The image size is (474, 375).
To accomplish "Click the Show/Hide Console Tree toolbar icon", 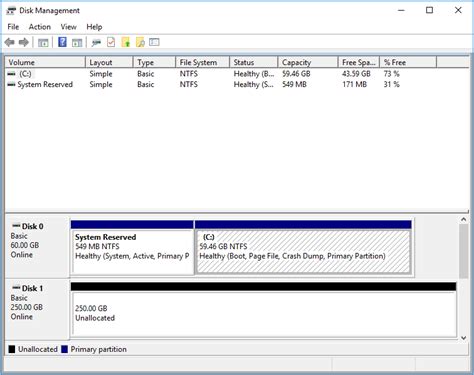I will pos(43,43).
